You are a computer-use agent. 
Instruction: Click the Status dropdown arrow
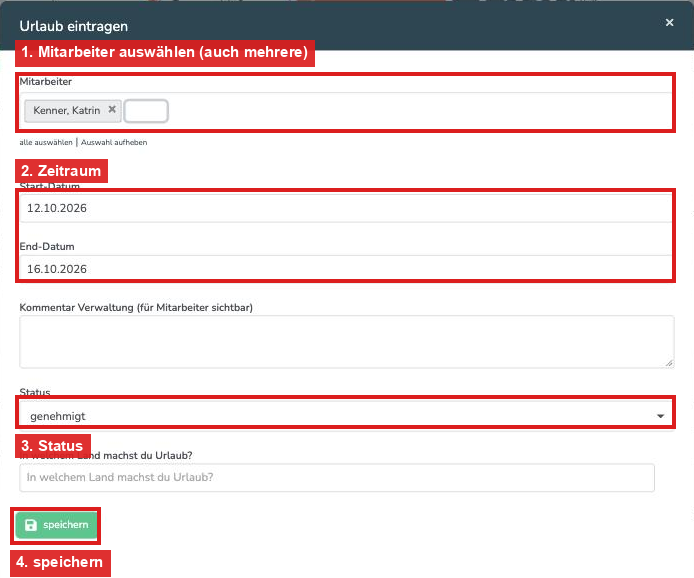point(660,416)
